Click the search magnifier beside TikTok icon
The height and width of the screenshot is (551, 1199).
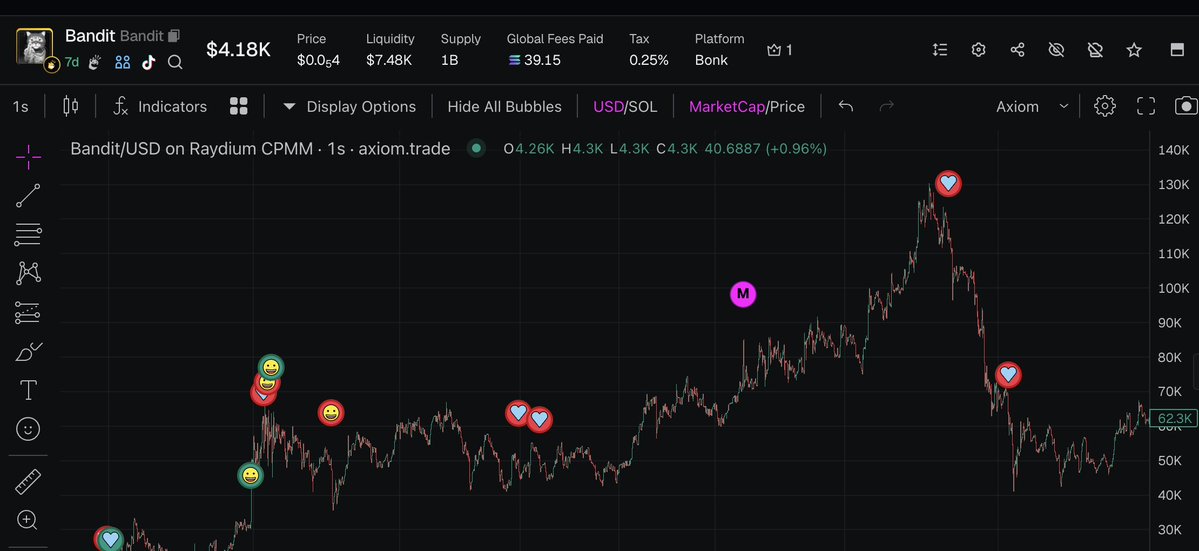point(175,62)
